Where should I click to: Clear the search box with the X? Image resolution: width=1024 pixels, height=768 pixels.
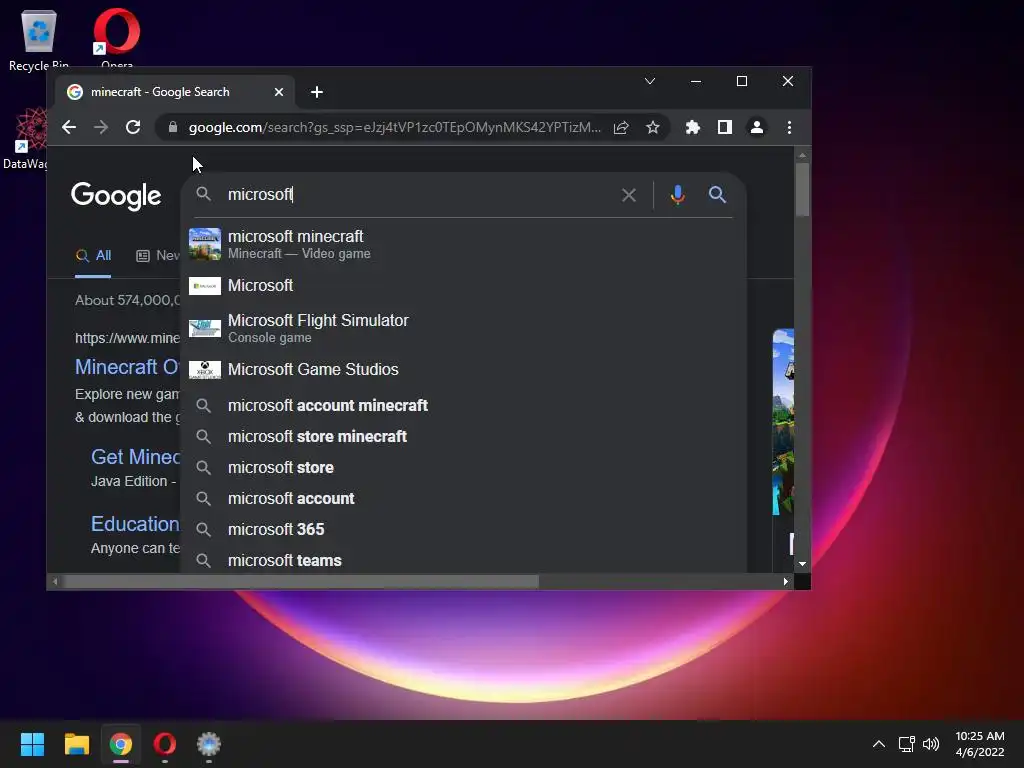[629, 195]
